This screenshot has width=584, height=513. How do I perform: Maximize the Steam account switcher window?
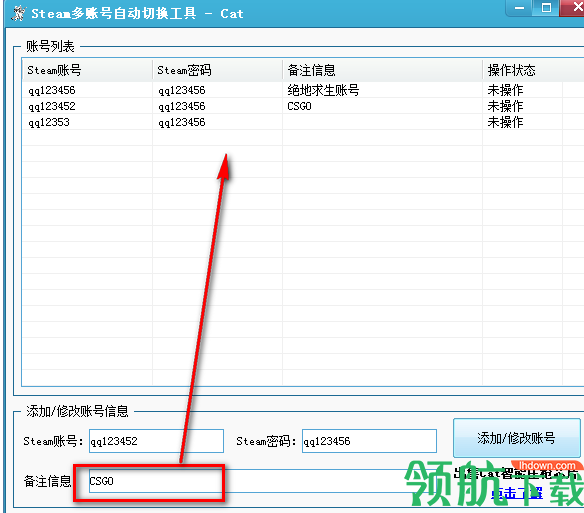point(546,7)
